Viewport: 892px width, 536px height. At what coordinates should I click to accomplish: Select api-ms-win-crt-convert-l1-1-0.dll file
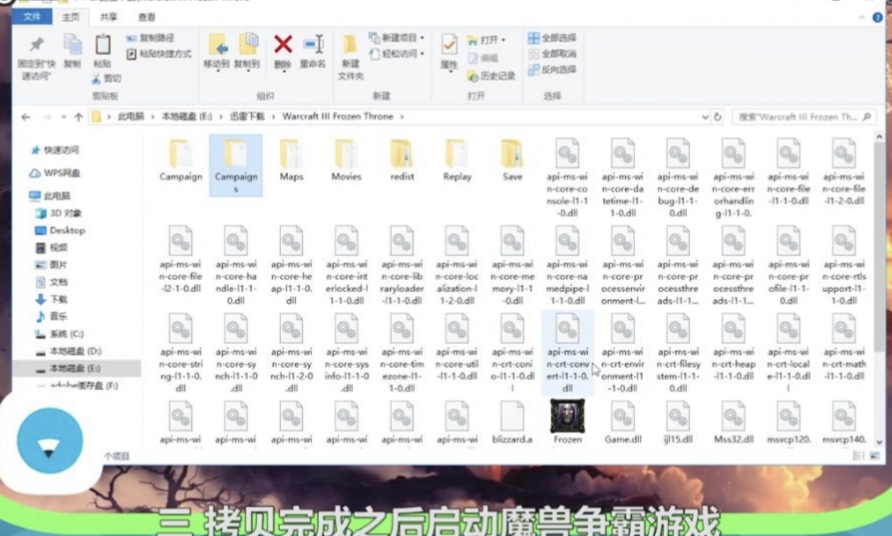pos(567,353)
